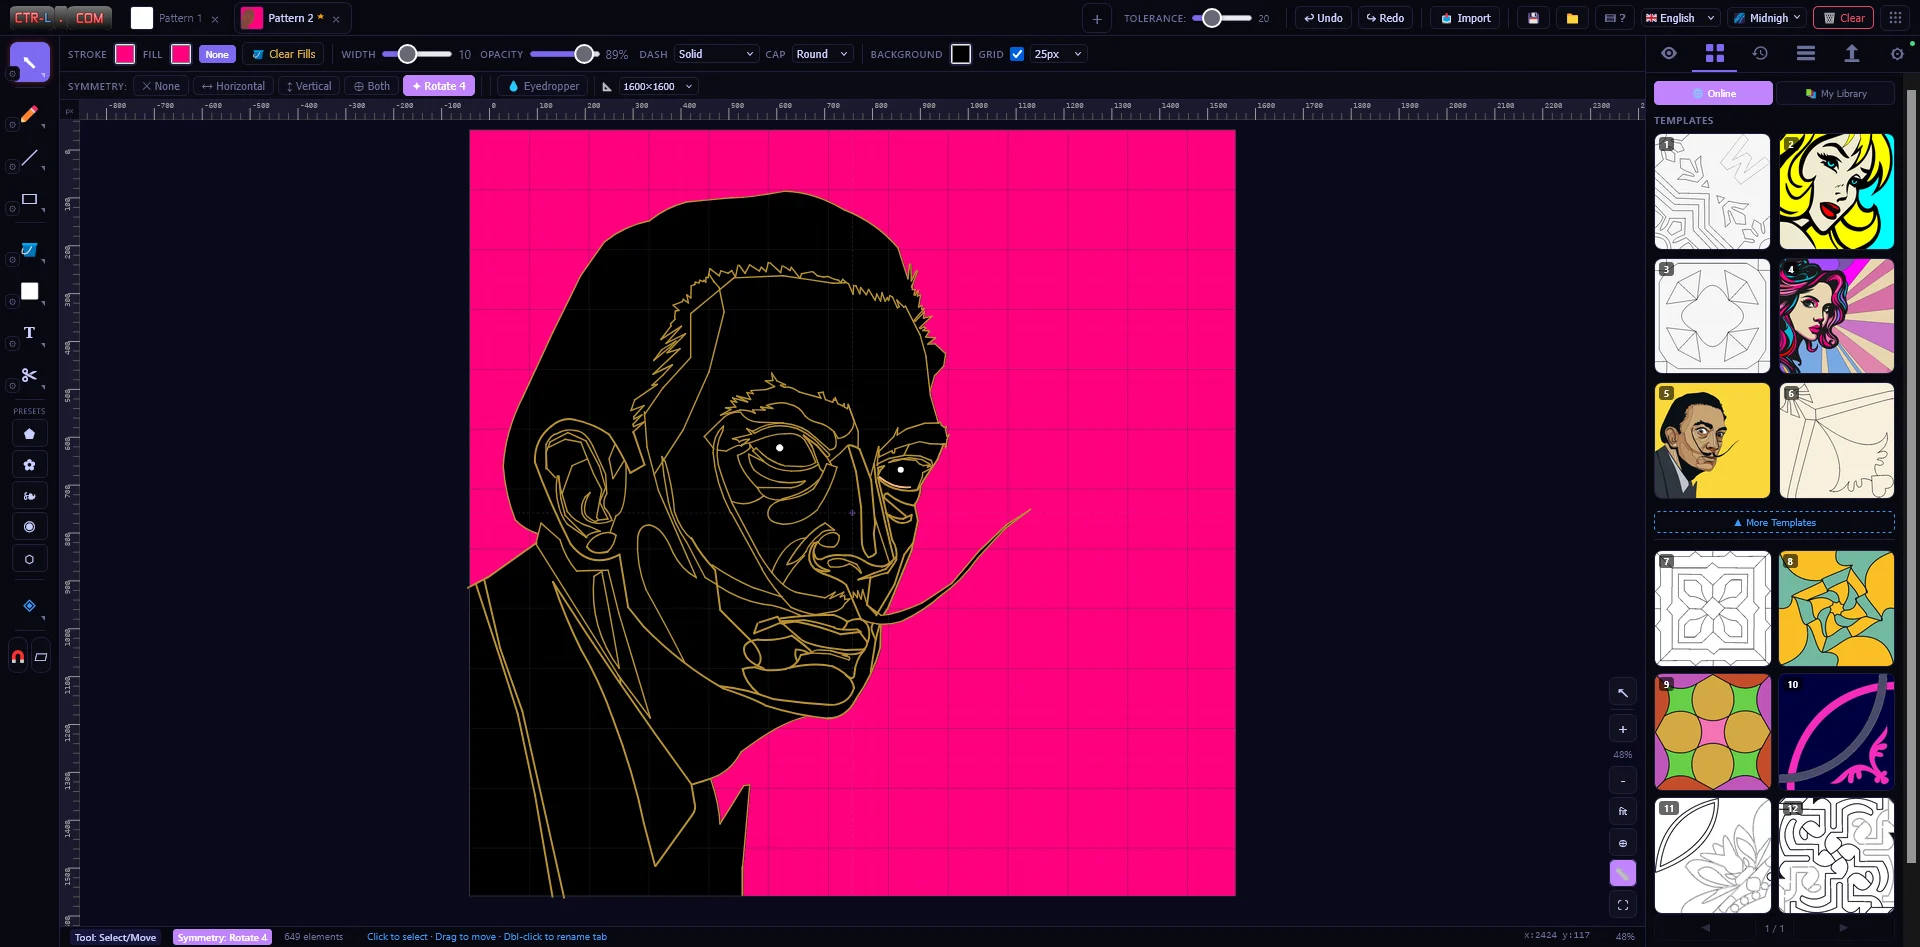Select the Dalí portrait template 5
1920x947 pixels.
(x=1712, y=441)
